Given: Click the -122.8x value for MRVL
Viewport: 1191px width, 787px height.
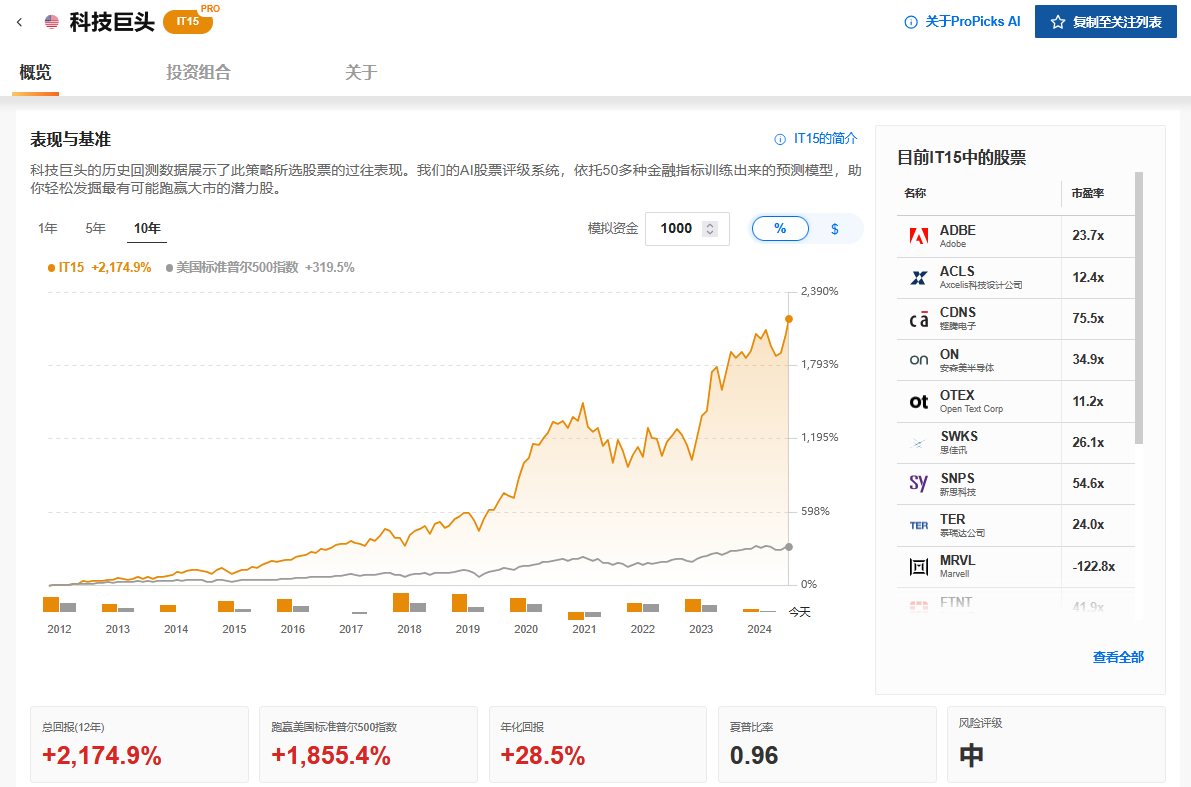Looking at the screenshot, I should pyautogui.click(x=1093, y=567).
